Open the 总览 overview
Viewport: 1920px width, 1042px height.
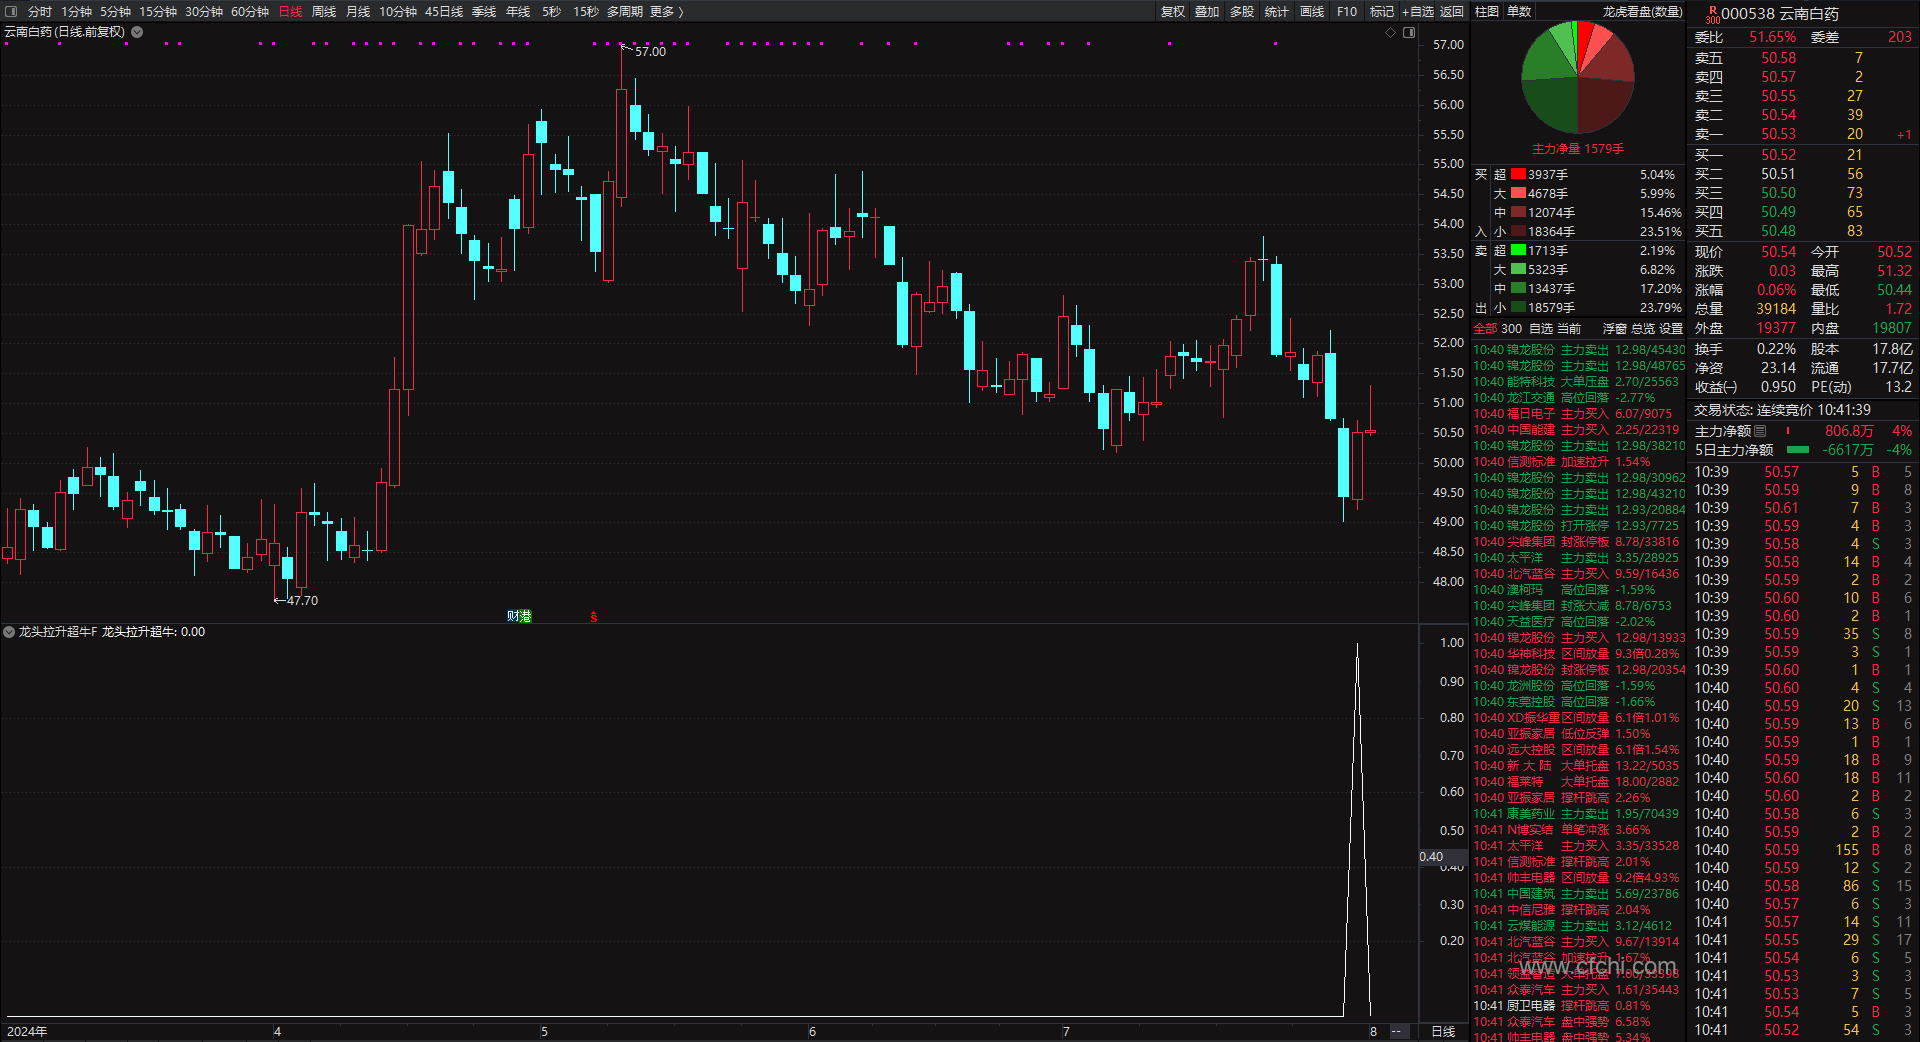coord(1643,329)
